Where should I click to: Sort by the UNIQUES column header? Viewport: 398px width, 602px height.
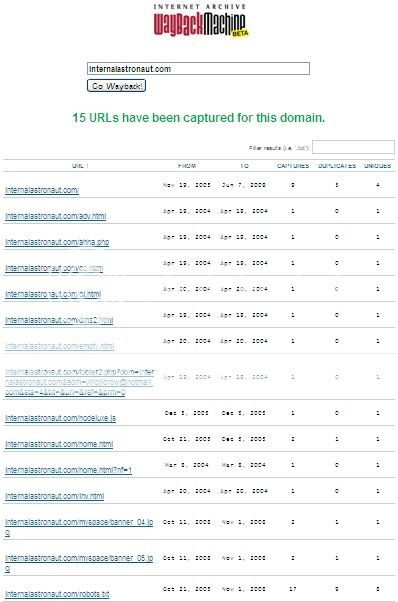[x=378, y=166]
